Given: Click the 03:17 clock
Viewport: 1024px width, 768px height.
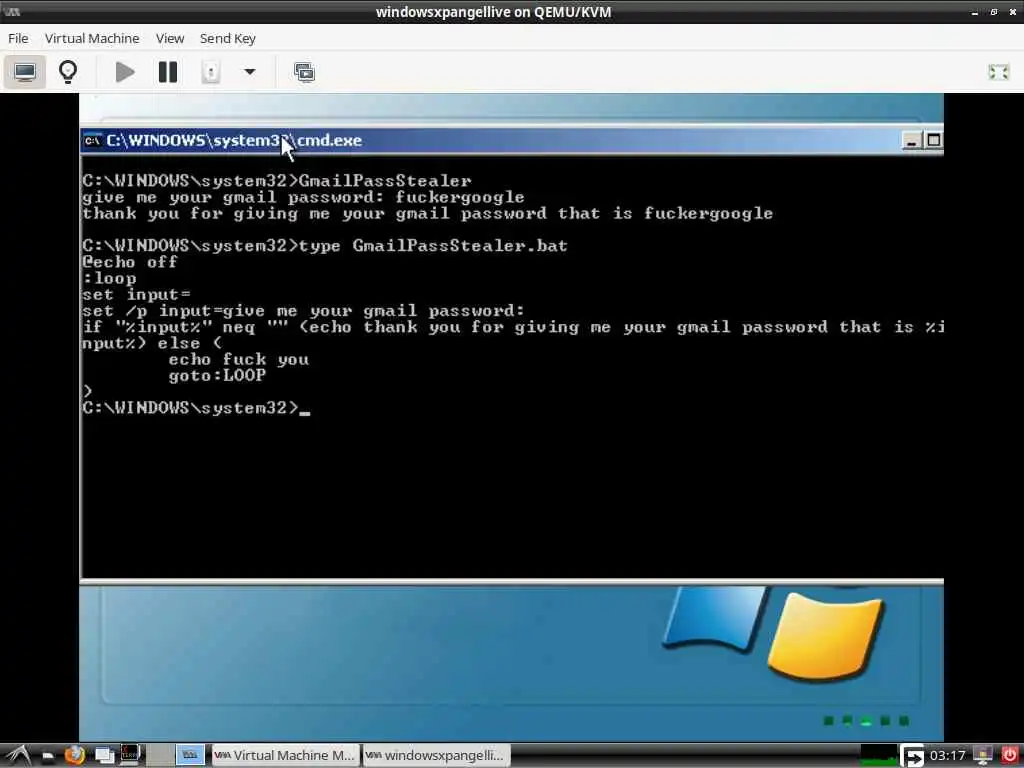Looking at the screenshot, I should [x=947, y=756].
